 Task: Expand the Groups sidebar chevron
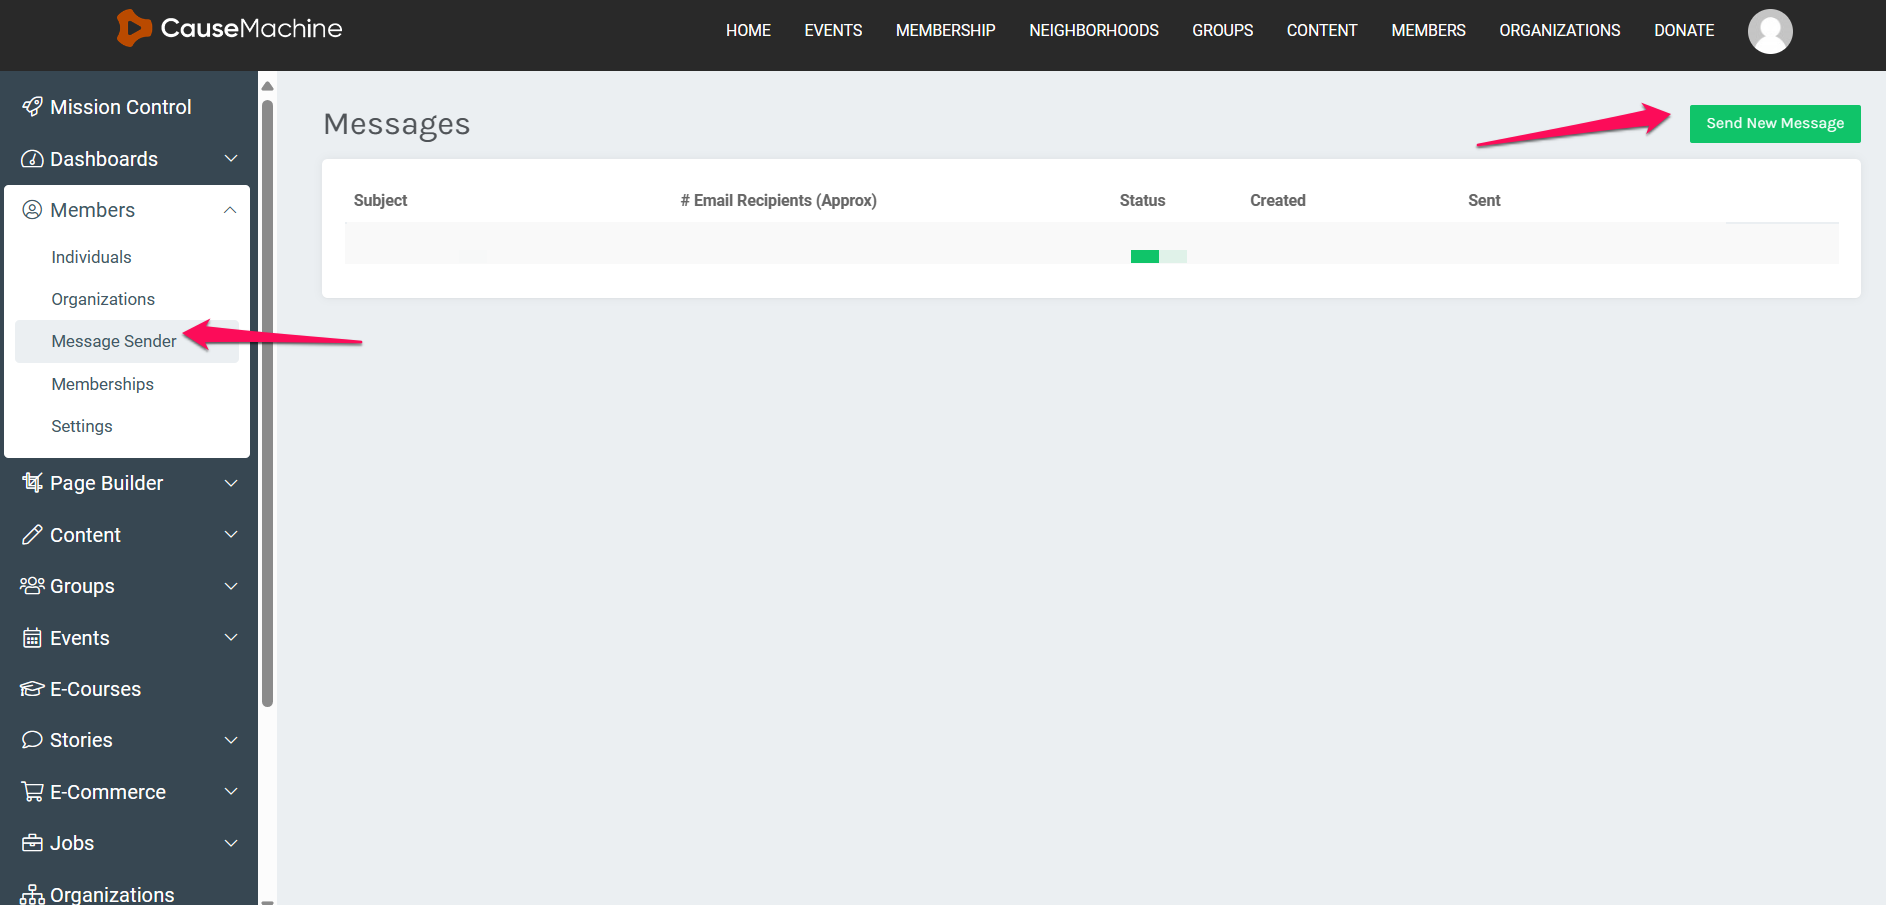231,586
